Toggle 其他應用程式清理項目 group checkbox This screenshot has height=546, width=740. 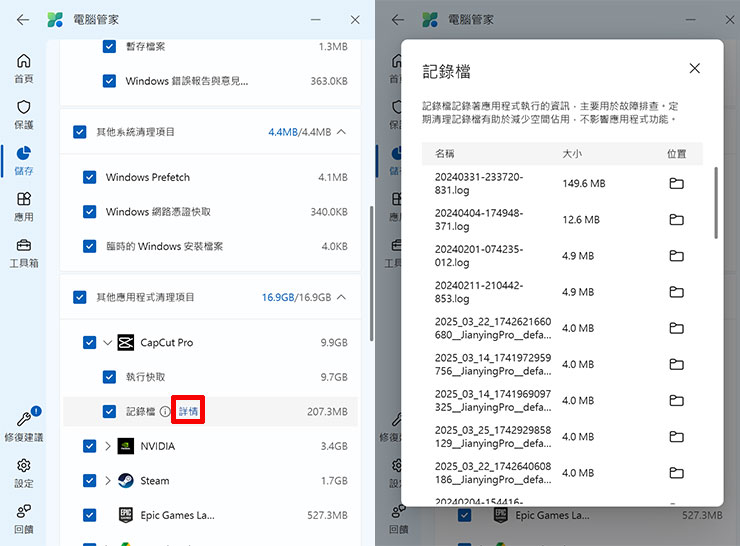[80, 297]
